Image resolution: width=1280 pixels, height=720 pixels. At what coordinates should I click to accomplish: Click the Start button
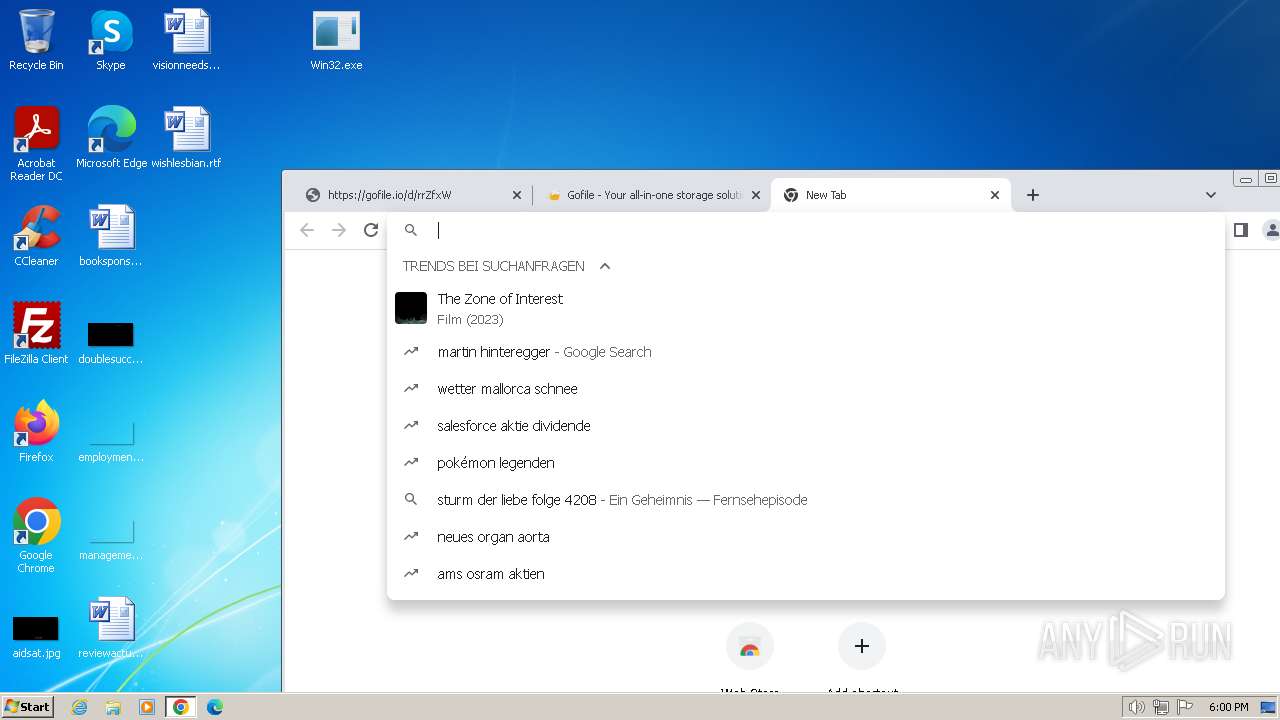pos(27,707)
